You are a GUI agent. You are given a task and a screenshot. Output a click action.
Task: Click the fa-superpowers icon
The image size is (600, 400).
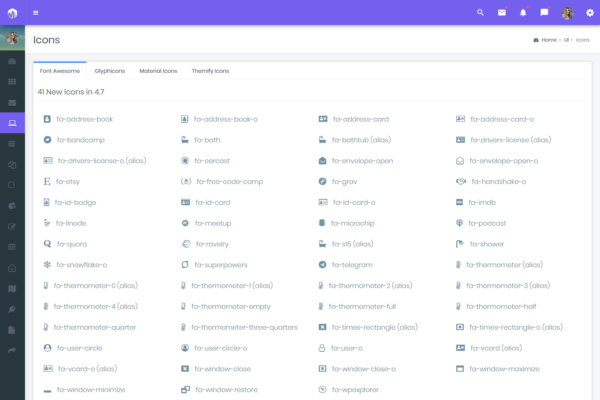[x=185, y=264]
